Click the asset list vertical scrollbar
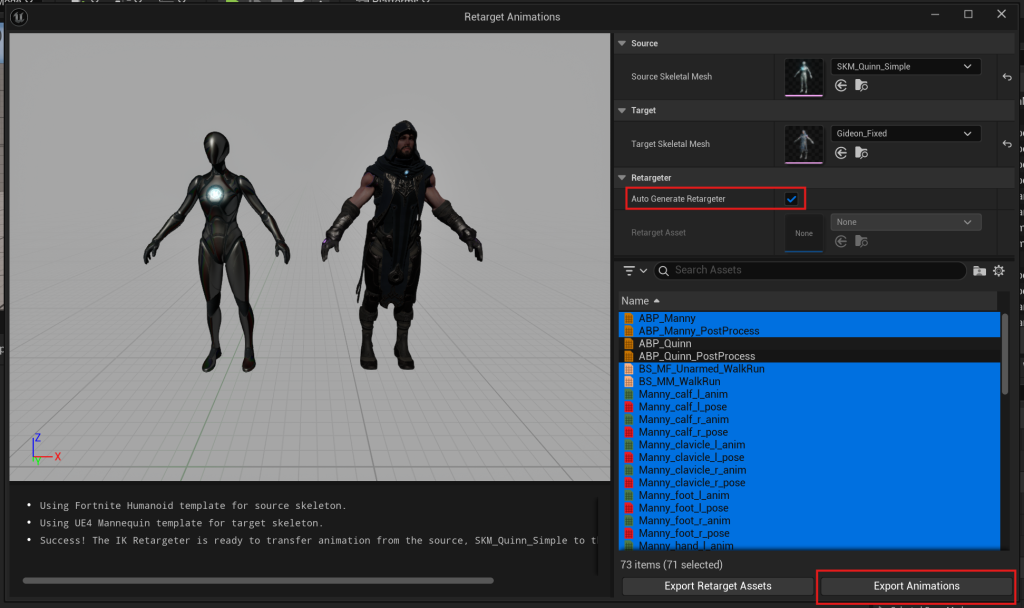 (x=1004, y=354)
